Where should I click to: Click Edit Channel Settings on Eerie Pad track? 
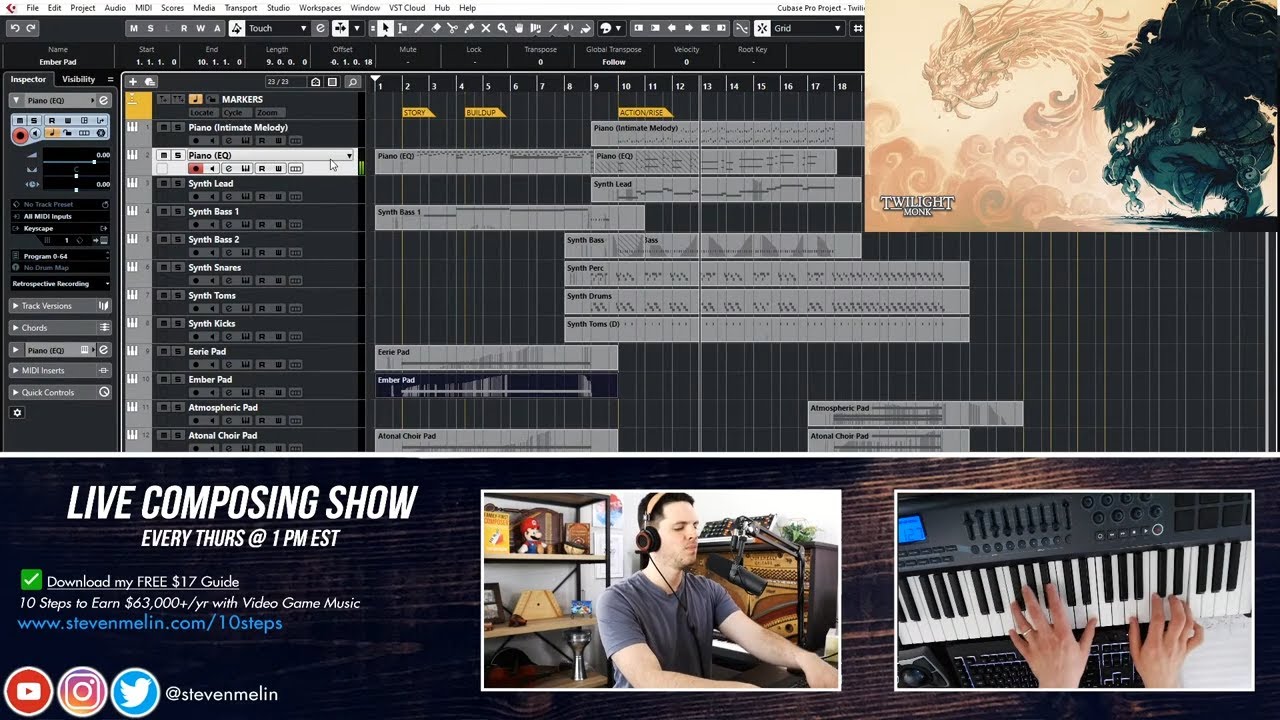[229, 364]
